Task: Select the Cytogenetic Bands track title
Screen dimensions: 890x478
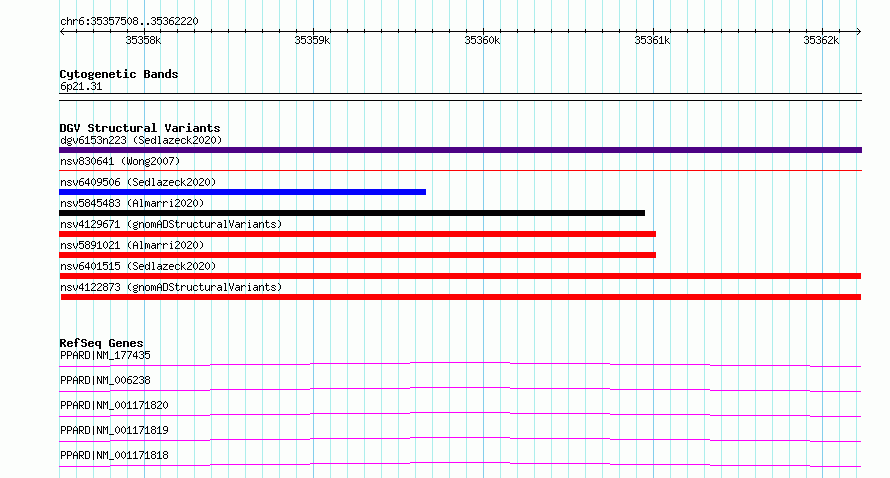Action: coord(119,74)
